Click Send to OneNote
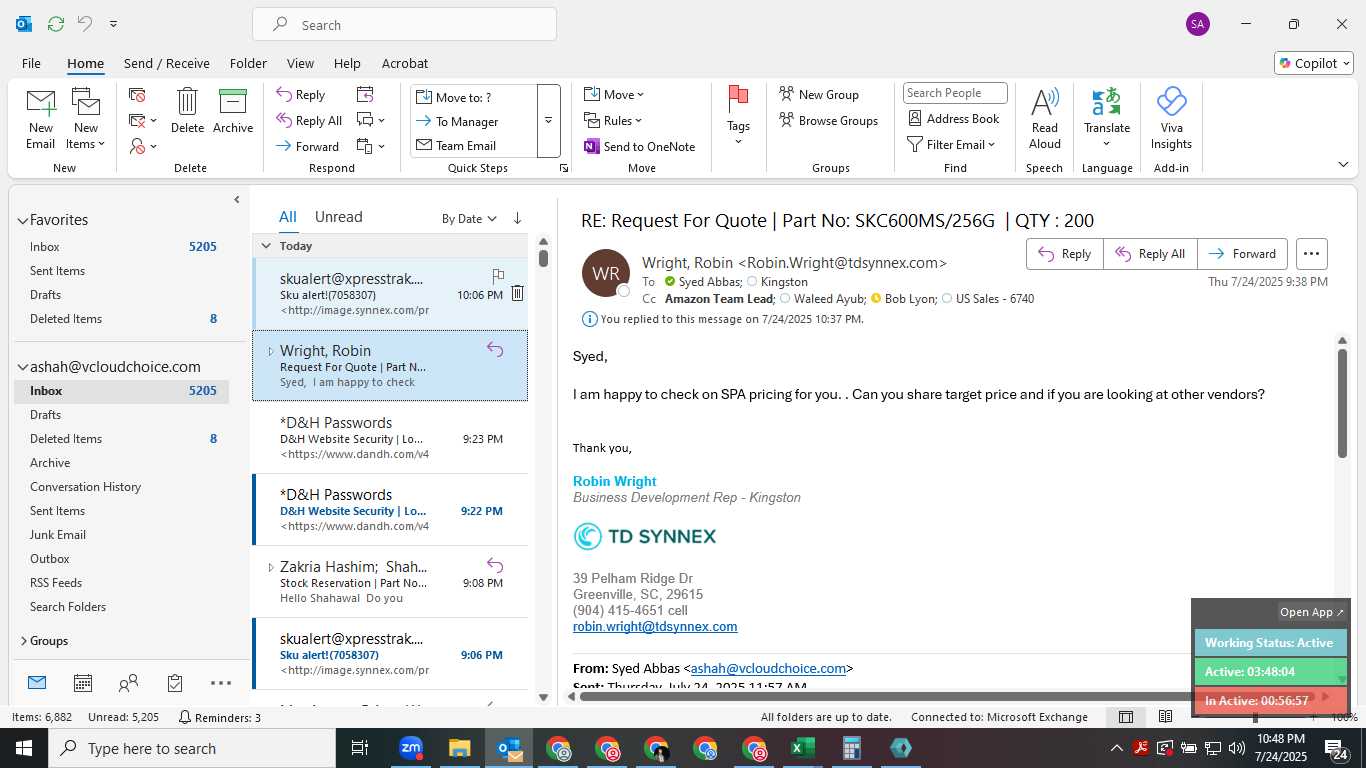This screenshot has width=1366, height=768. (640, 146)
